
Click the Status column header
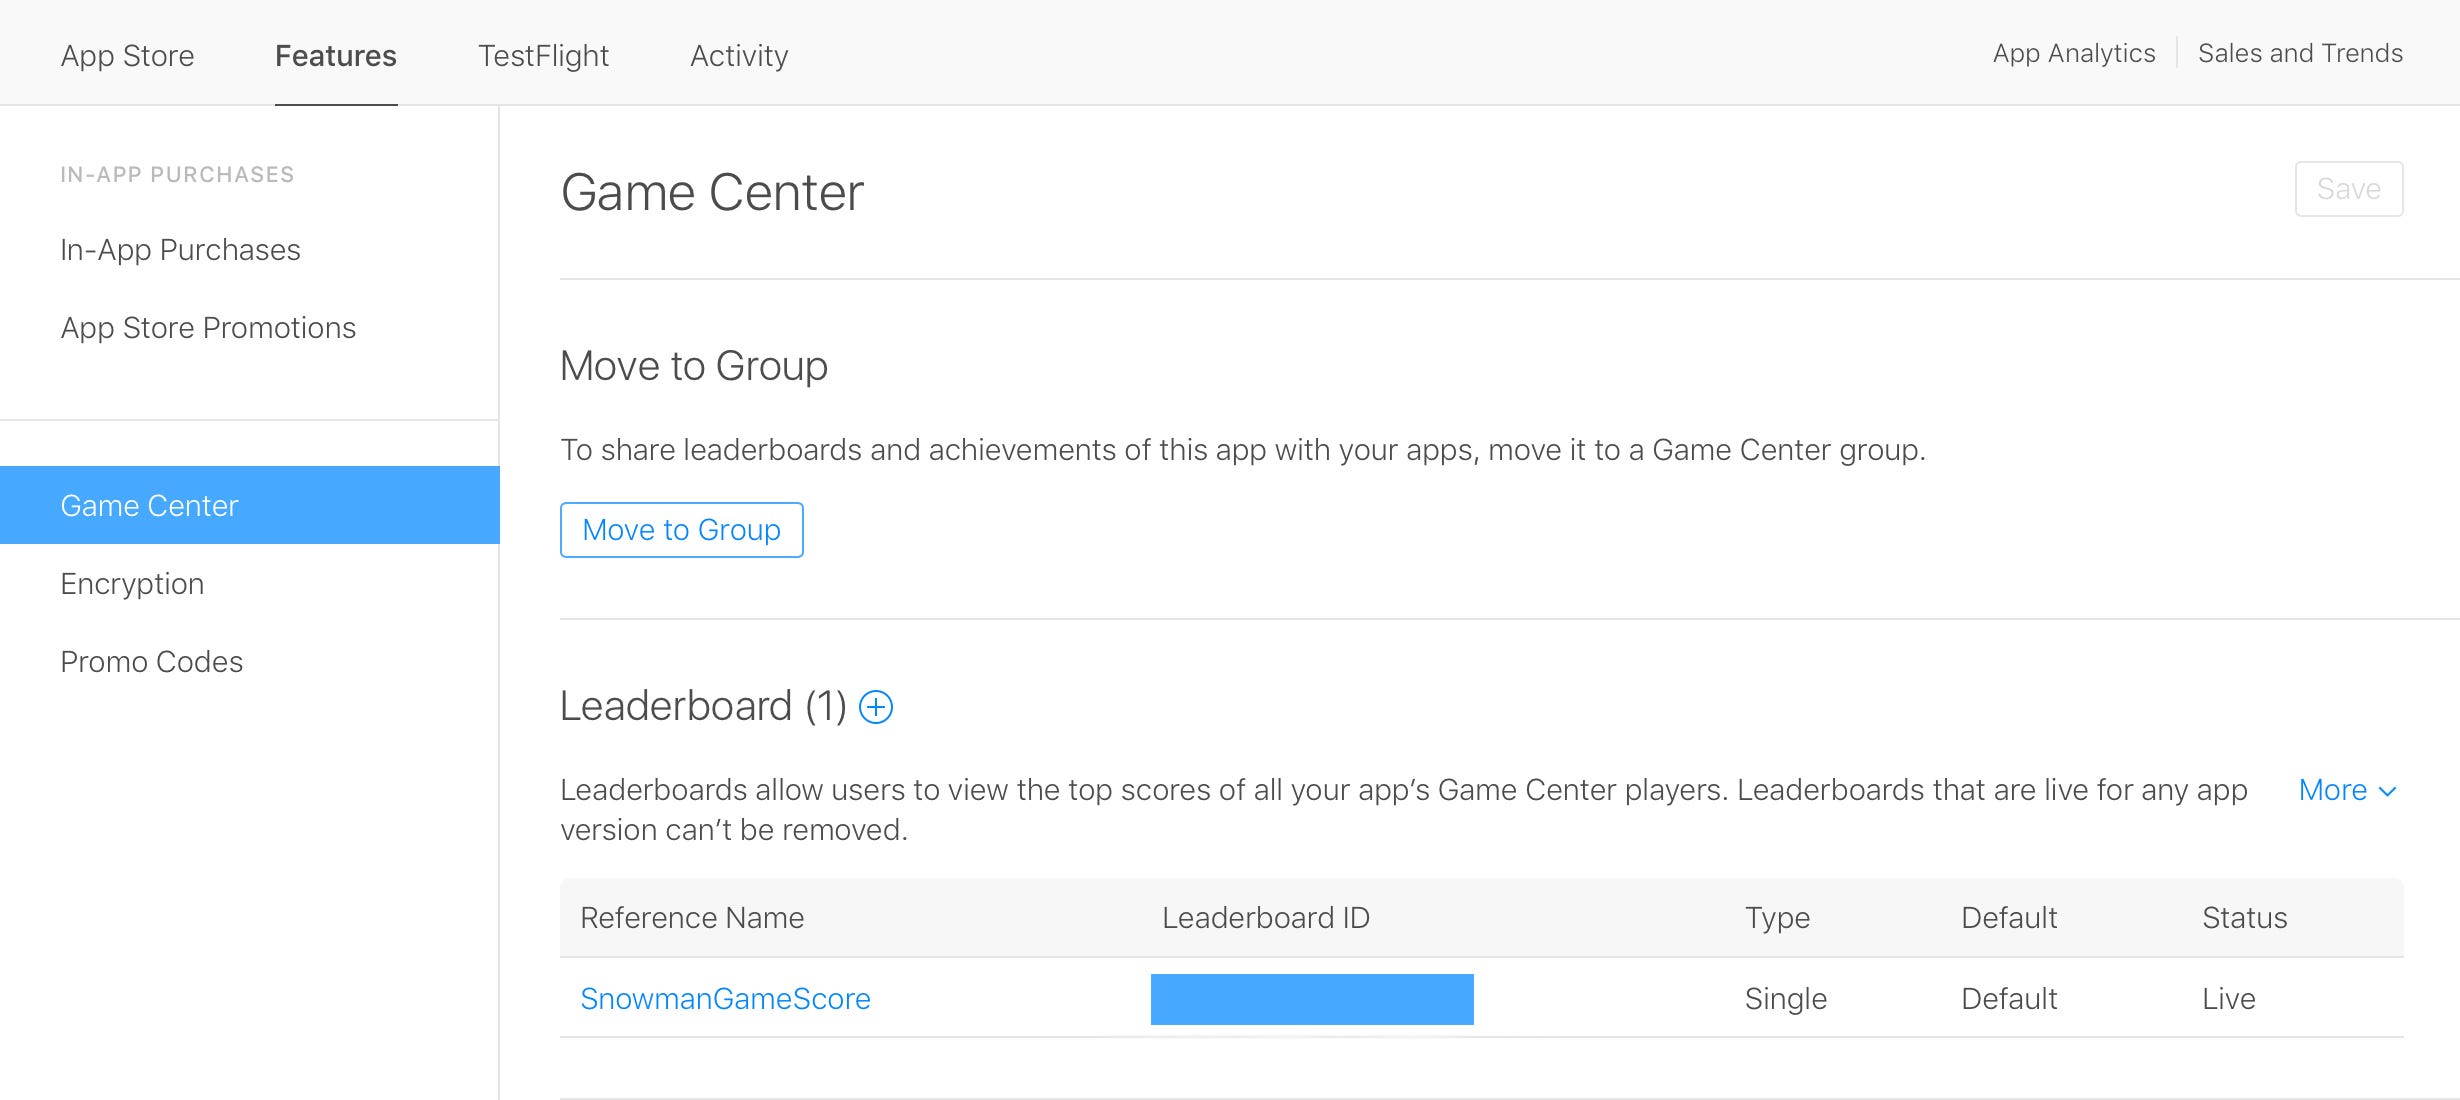(2244, 918)
